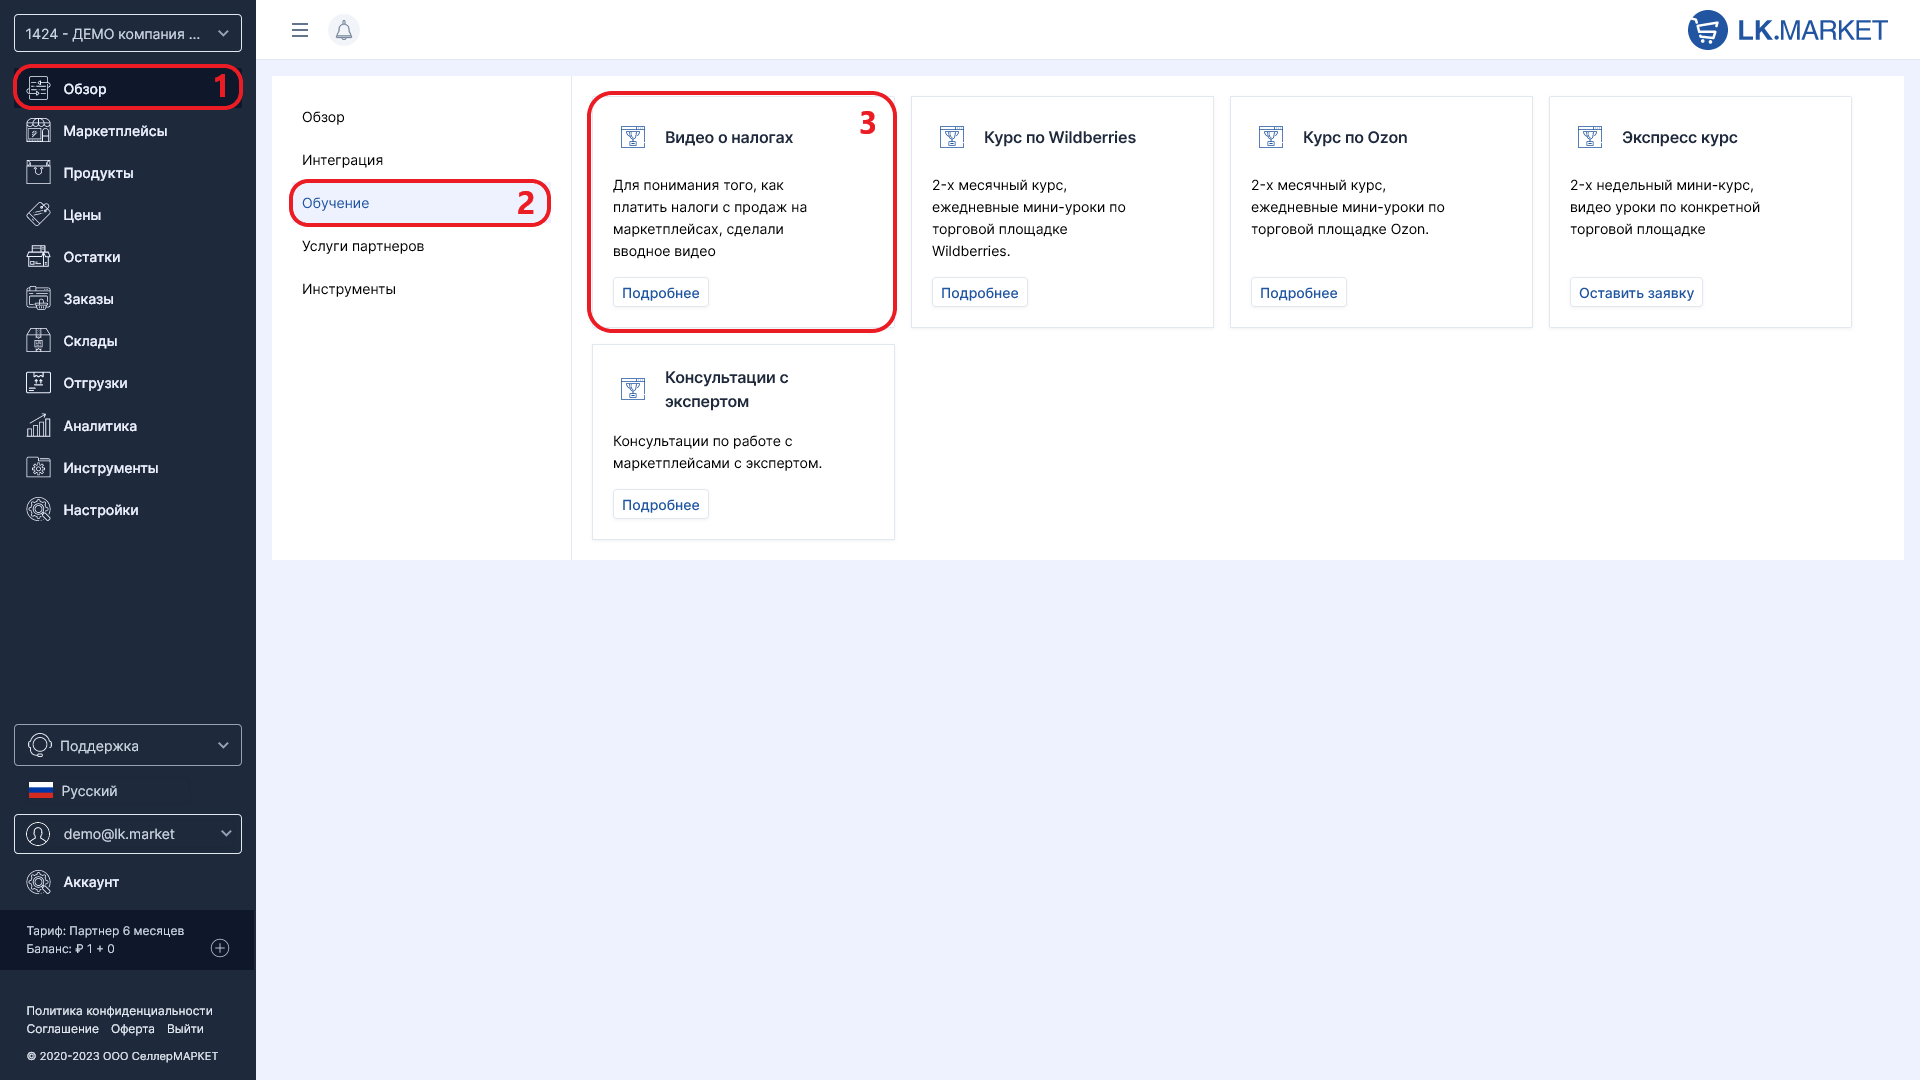Click the Склады warehouse icon
This screenshot has height=1080, width=1920.
(x=38, y=341)
